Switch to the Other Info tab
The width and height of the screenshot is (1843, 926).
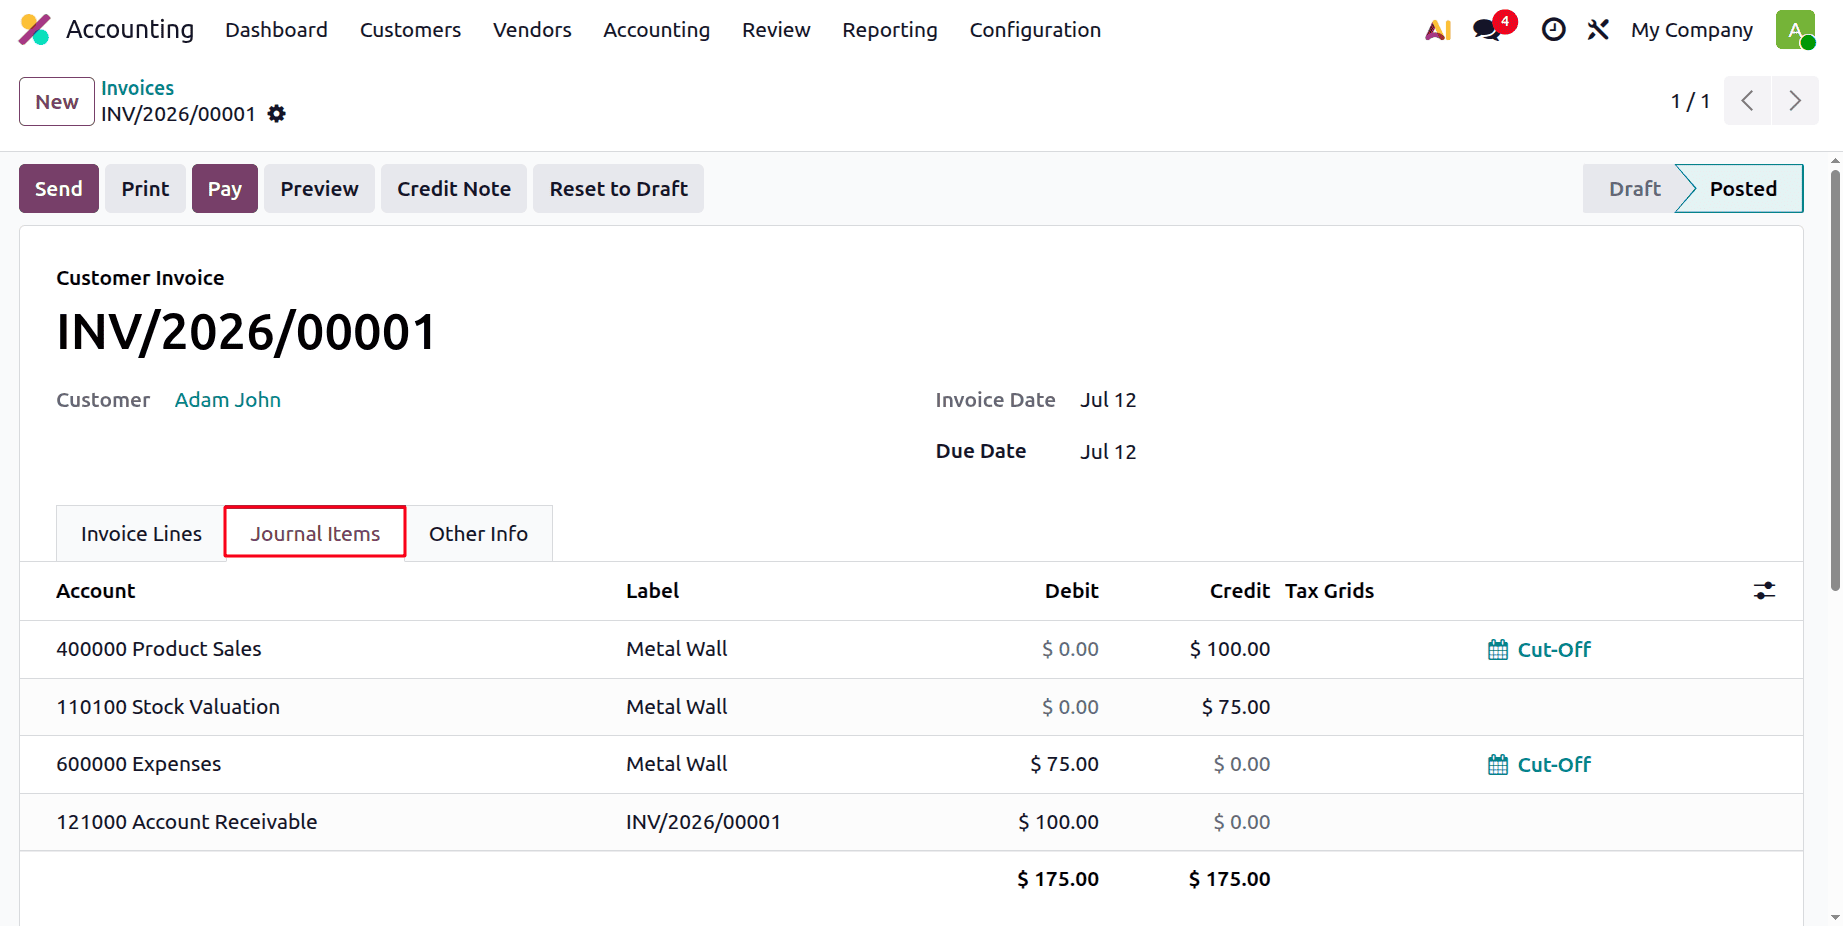(x=478, y=534)
